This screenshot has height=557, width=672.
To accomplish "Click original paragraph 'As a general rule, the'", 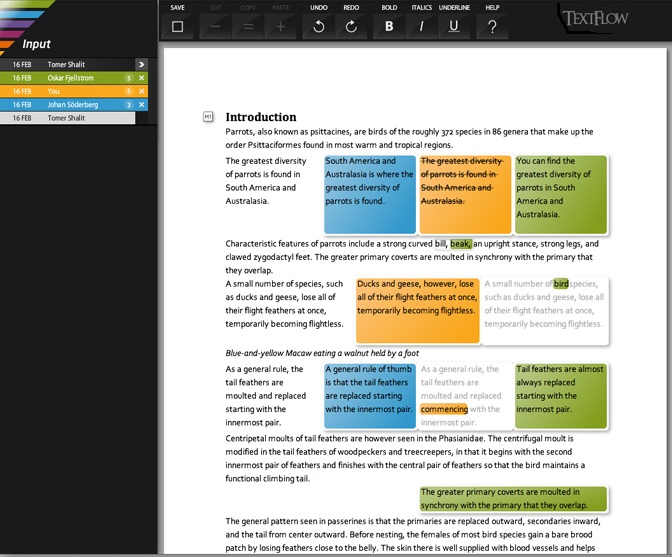I will point(266,395).
